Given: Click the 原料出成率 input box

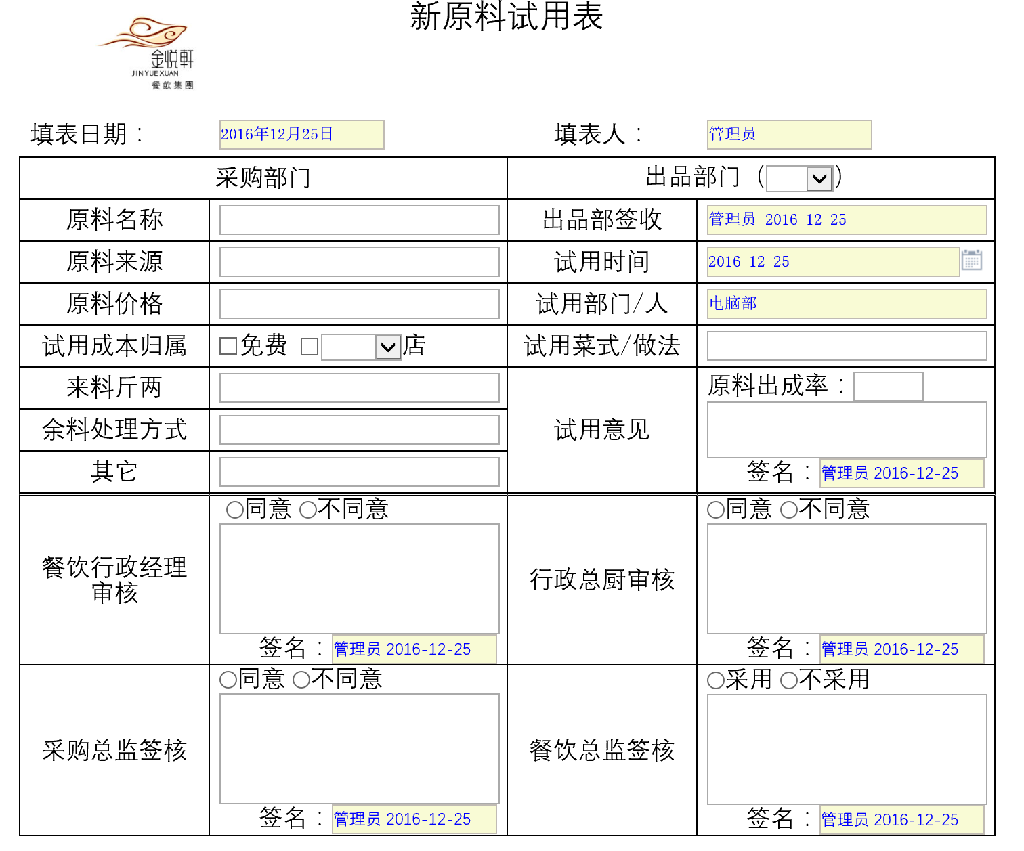Looking at the screenshot, I should pyautogui.click(x=888, y=387).
